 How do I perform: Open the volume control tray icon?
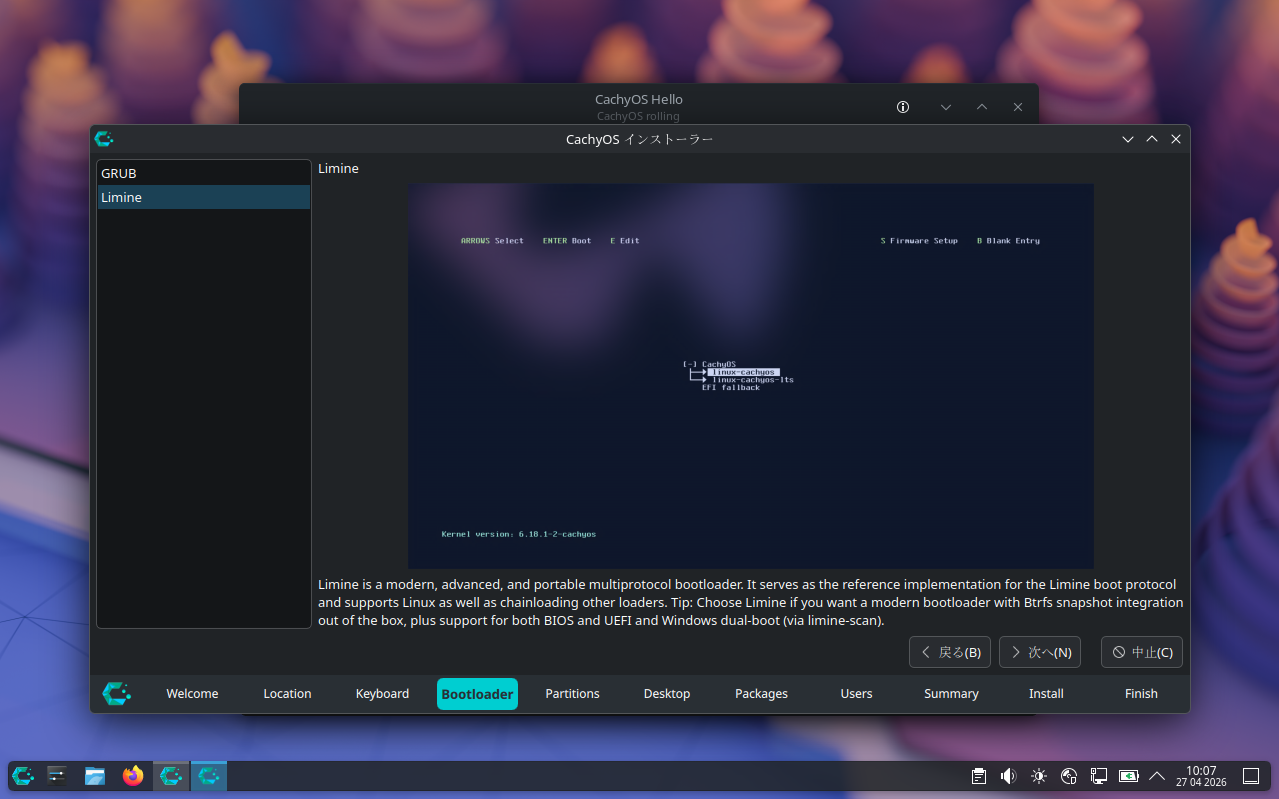(1008, 776)
